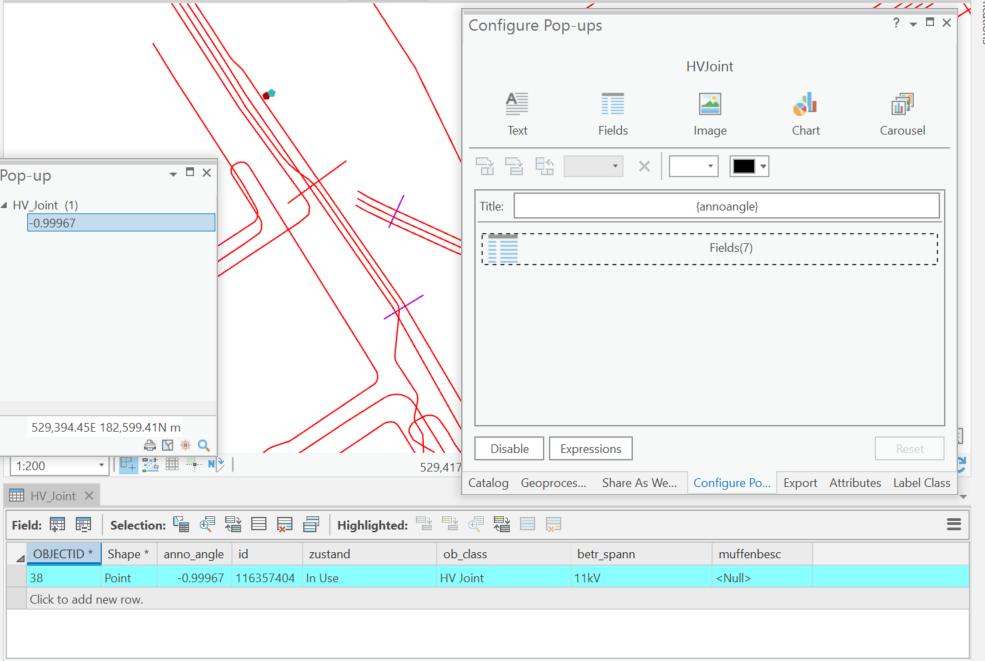
Task: Open Configure Pop-ups help question mark
Action: (x=896, y=23)
